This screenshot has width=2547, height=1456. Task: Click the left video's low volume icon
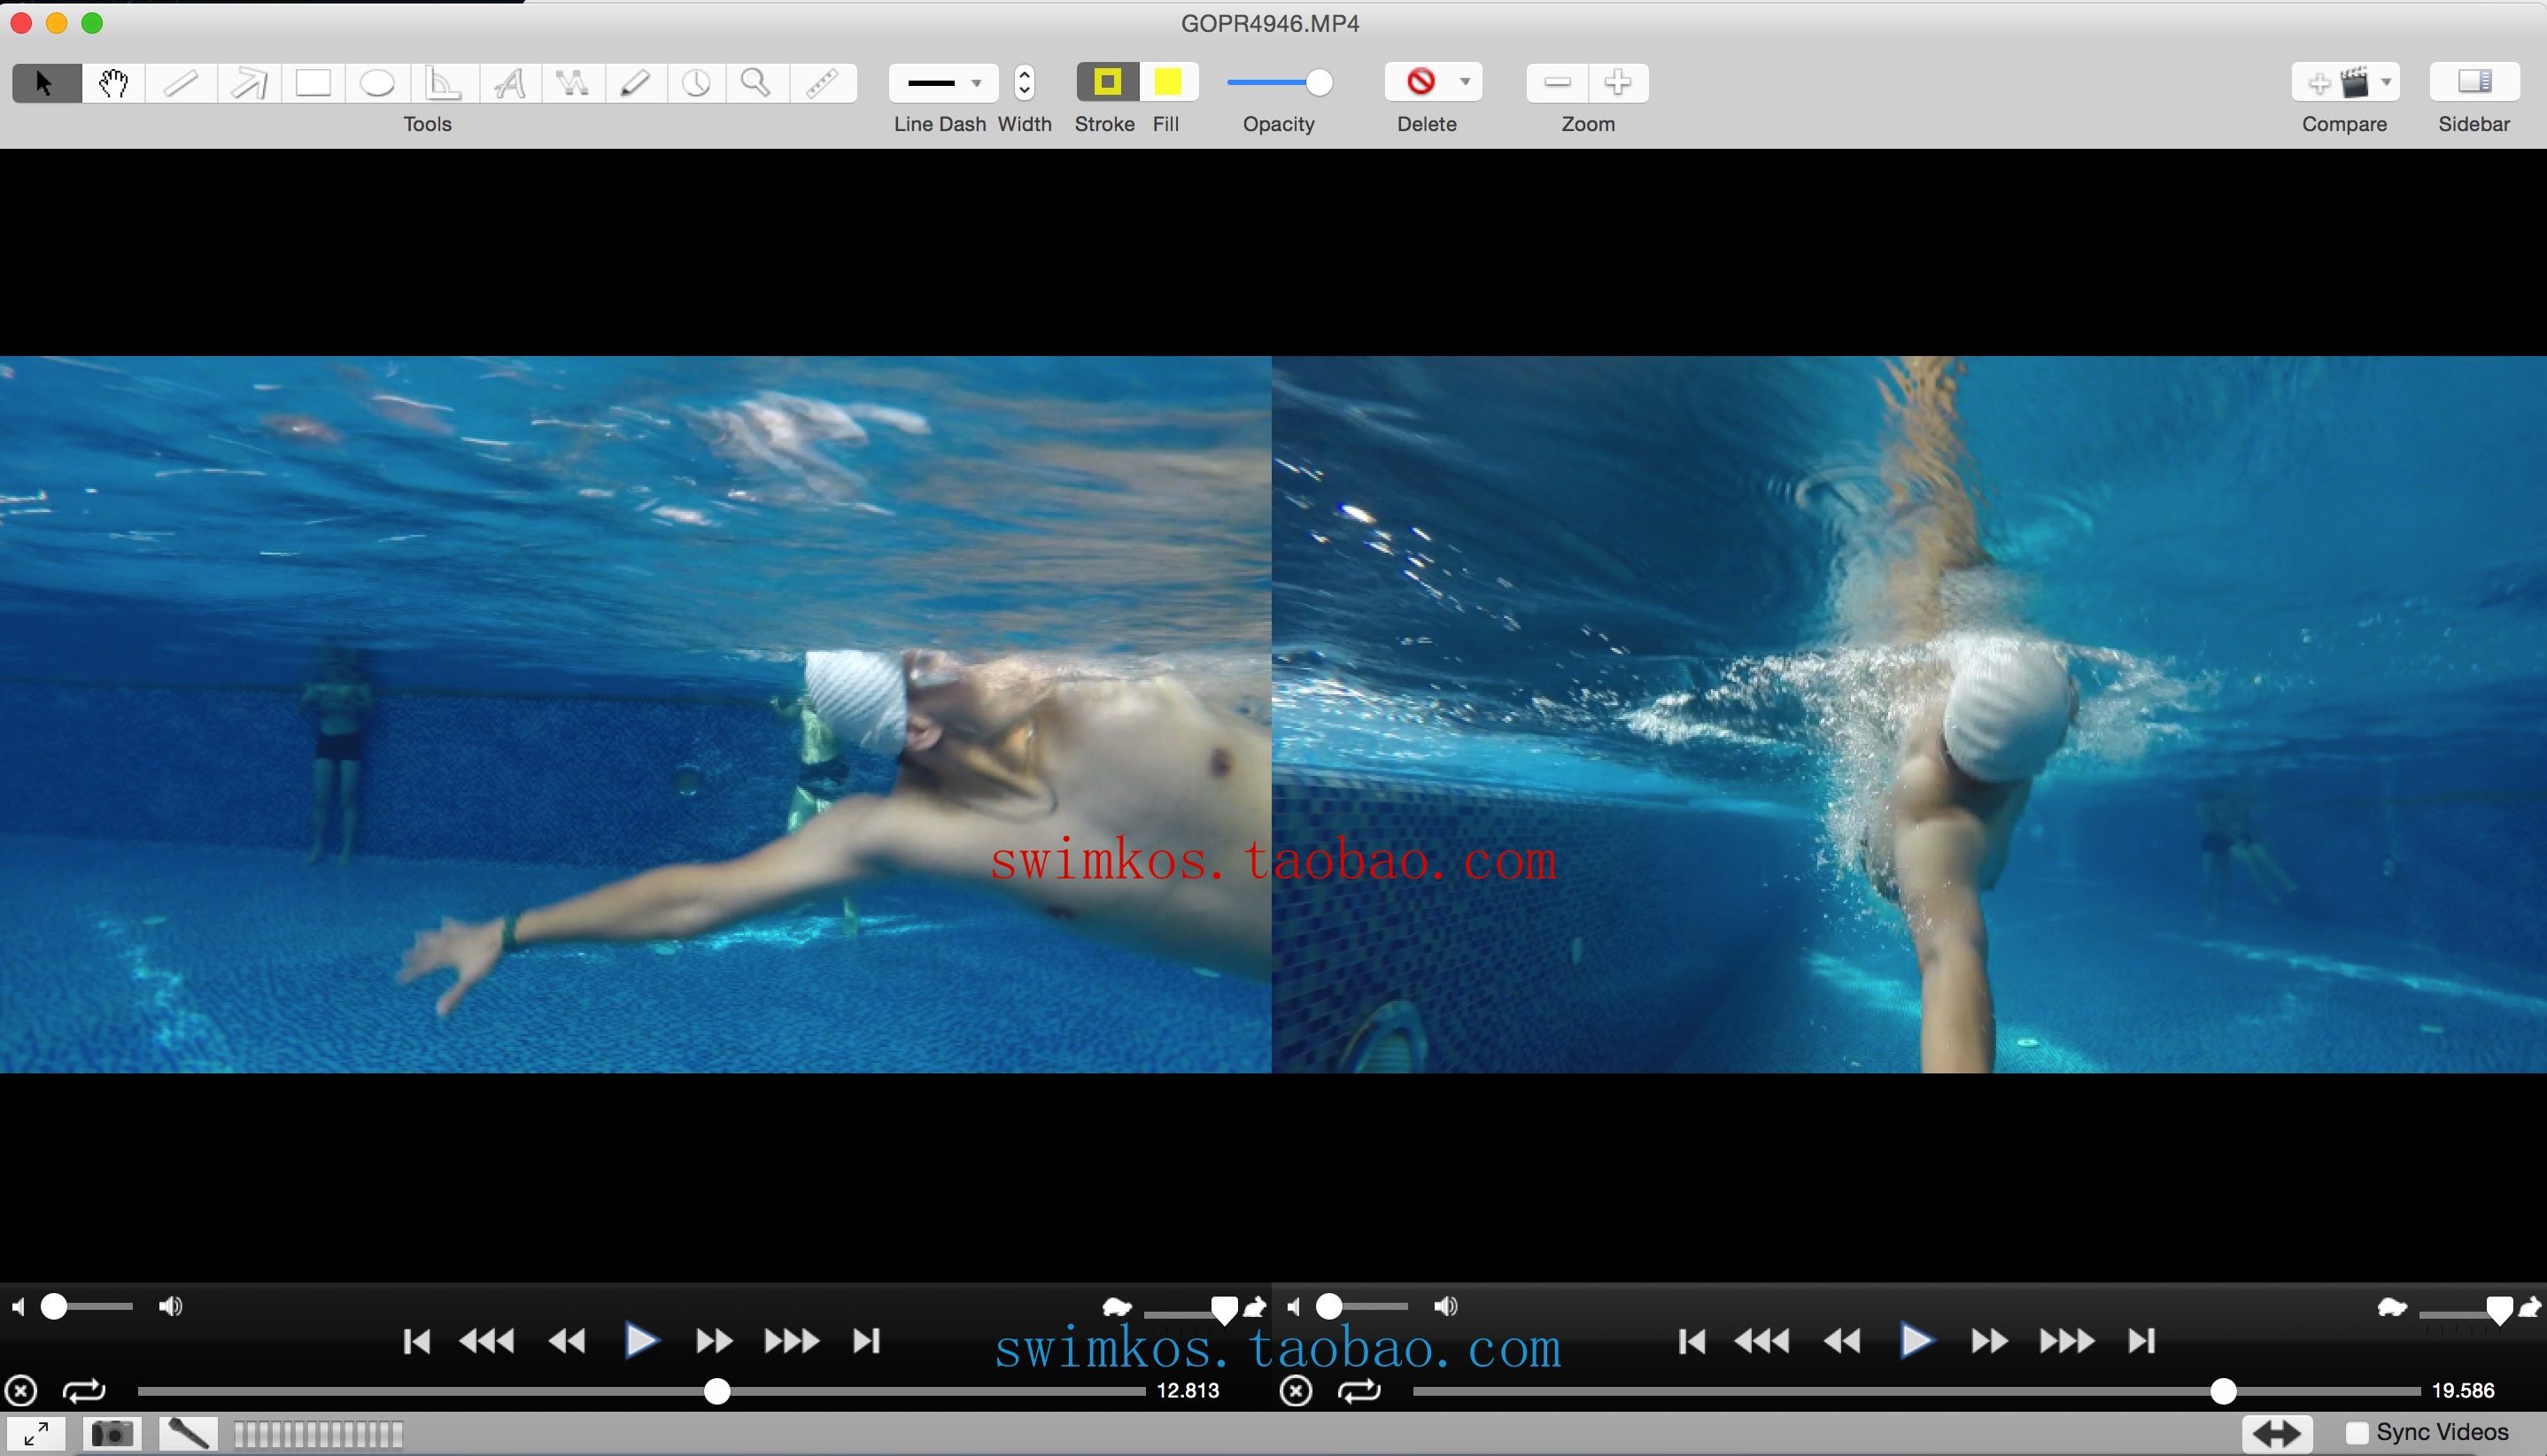point(18,1307)
